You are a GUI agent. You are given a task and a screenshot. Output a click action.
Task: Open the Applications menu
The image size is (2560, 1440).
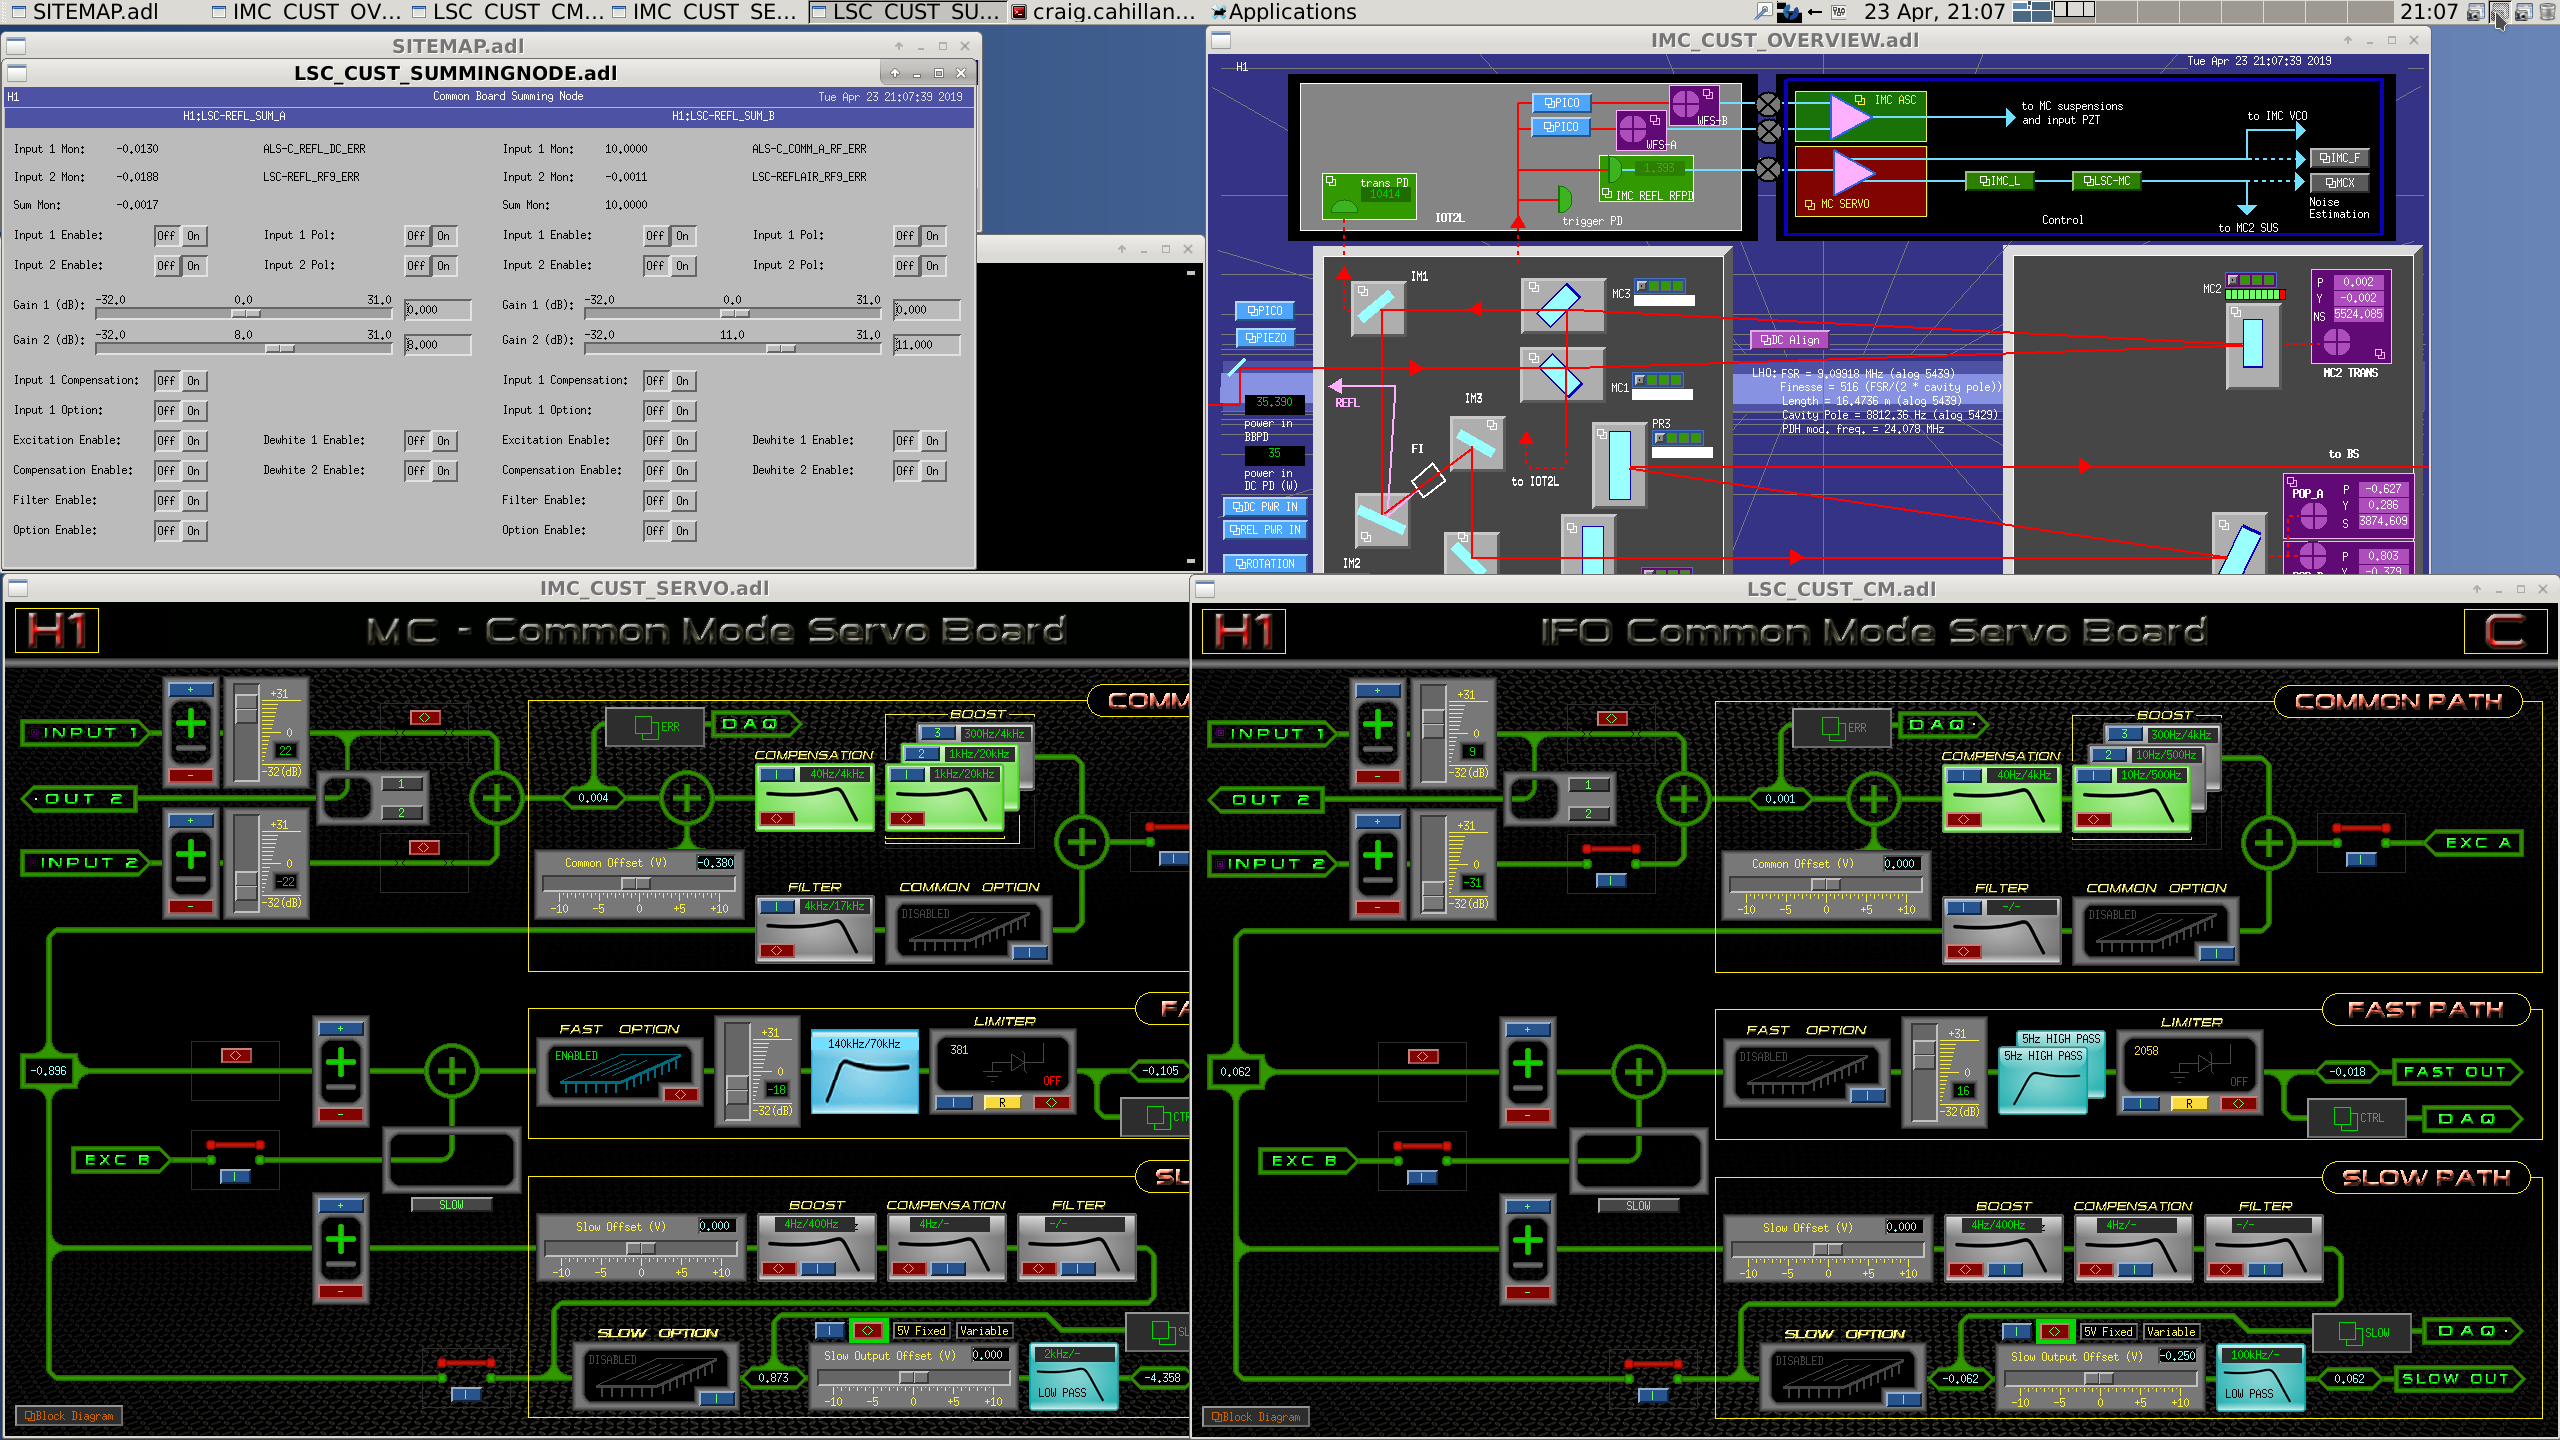click(1284, 12)
